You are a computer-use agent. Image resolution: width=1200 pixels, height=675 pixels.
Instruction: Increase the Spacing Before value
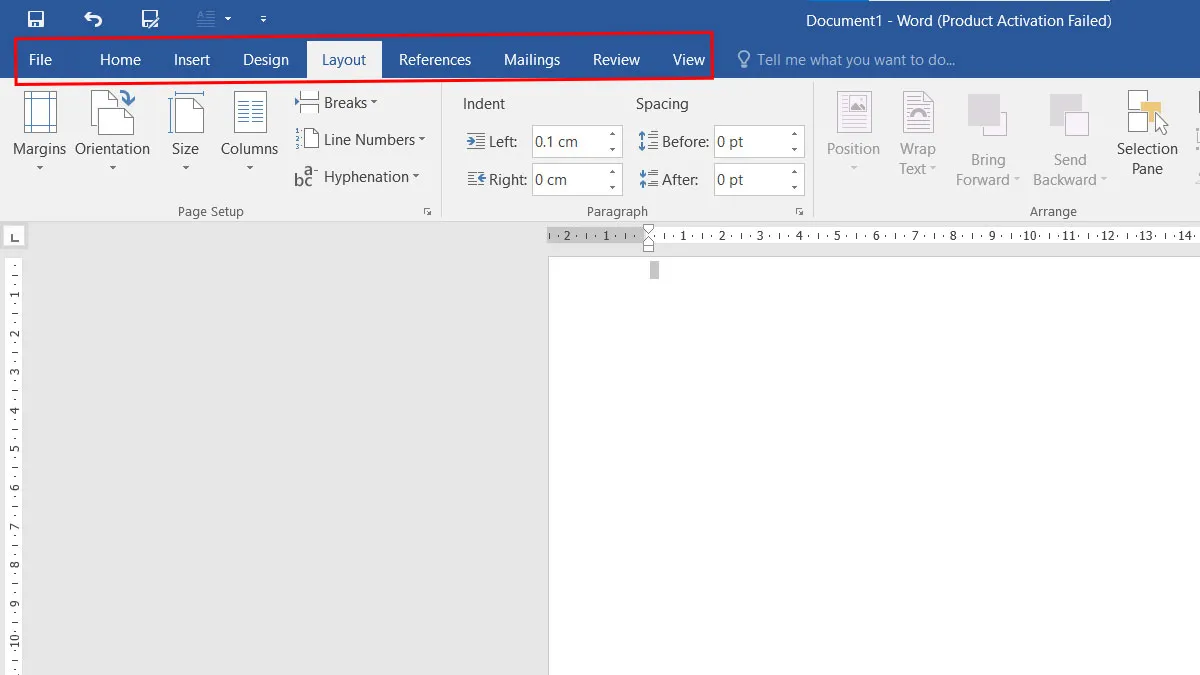point(796,135)
